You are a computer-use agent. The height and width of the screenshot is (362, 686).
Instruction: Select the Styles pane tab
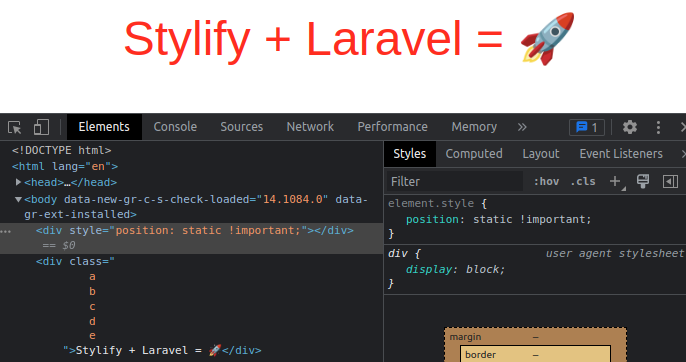click(x=410, y=154)
